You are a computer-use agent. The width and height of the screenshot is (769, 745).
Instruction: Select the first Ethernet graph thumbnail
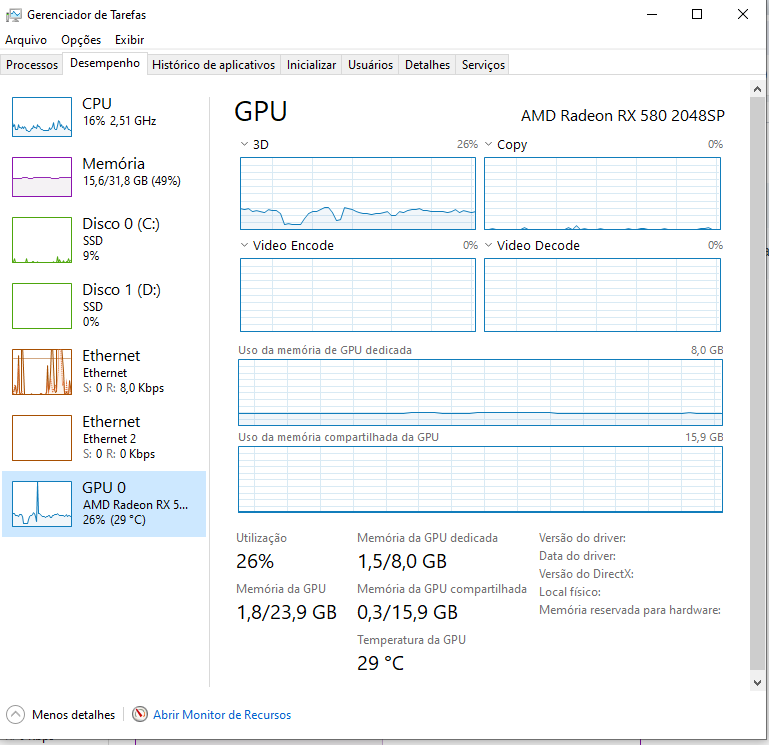[x=42, y=372]
